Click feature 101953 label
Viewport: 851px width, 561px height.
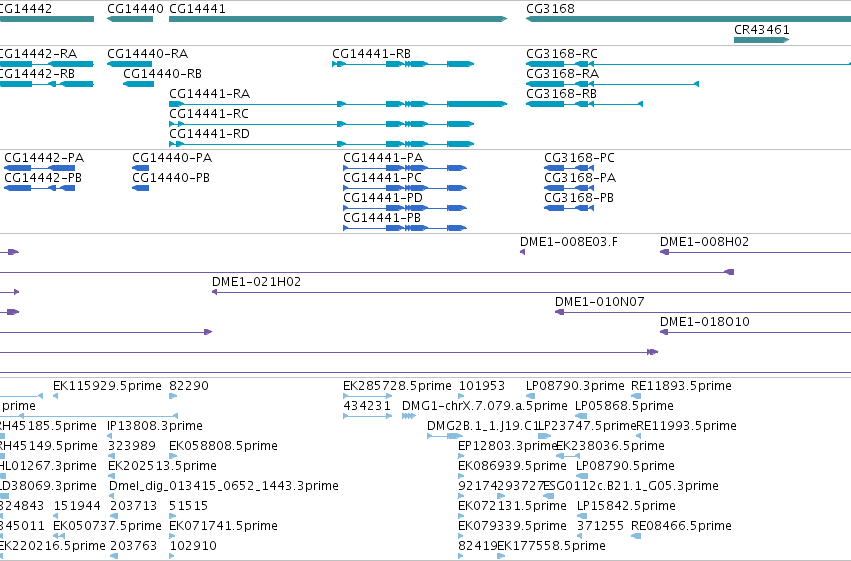click(x=482, y=386)
